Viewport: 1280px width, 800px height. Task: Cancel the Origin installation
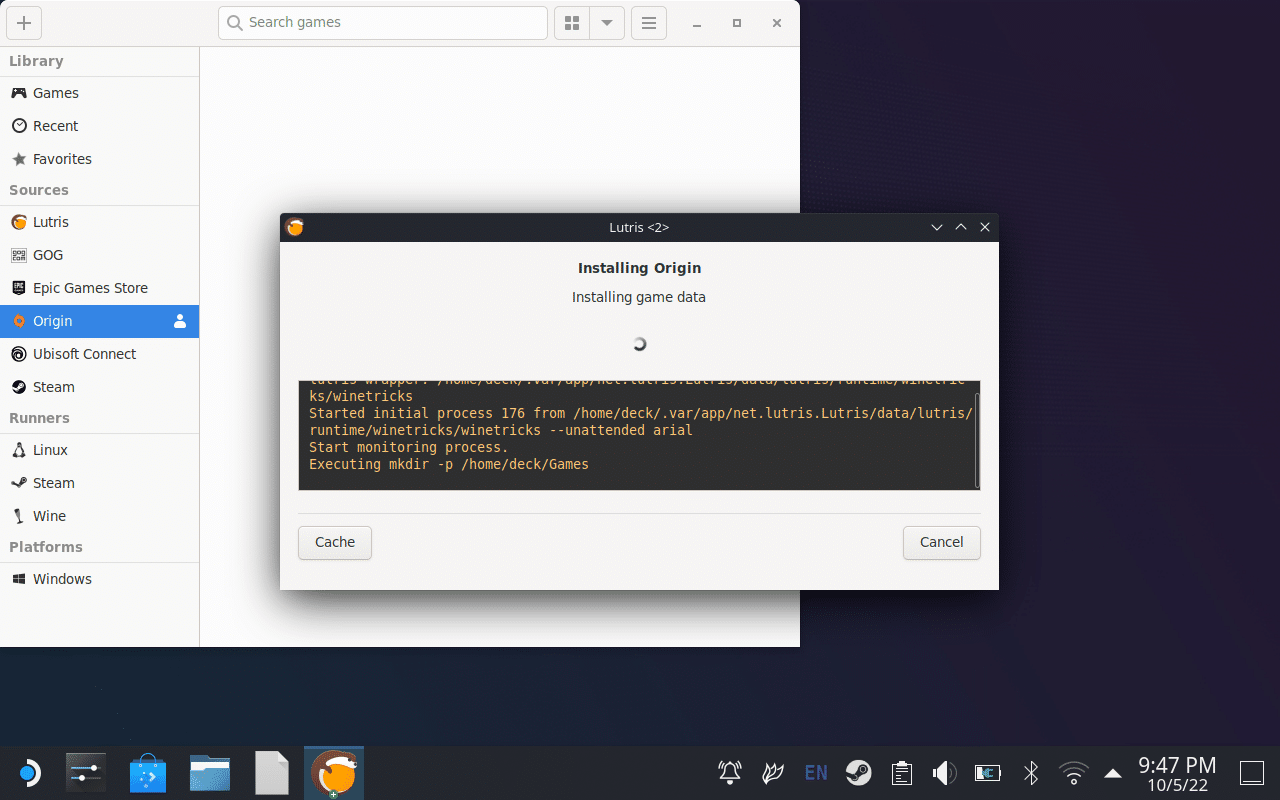(941, 542)
